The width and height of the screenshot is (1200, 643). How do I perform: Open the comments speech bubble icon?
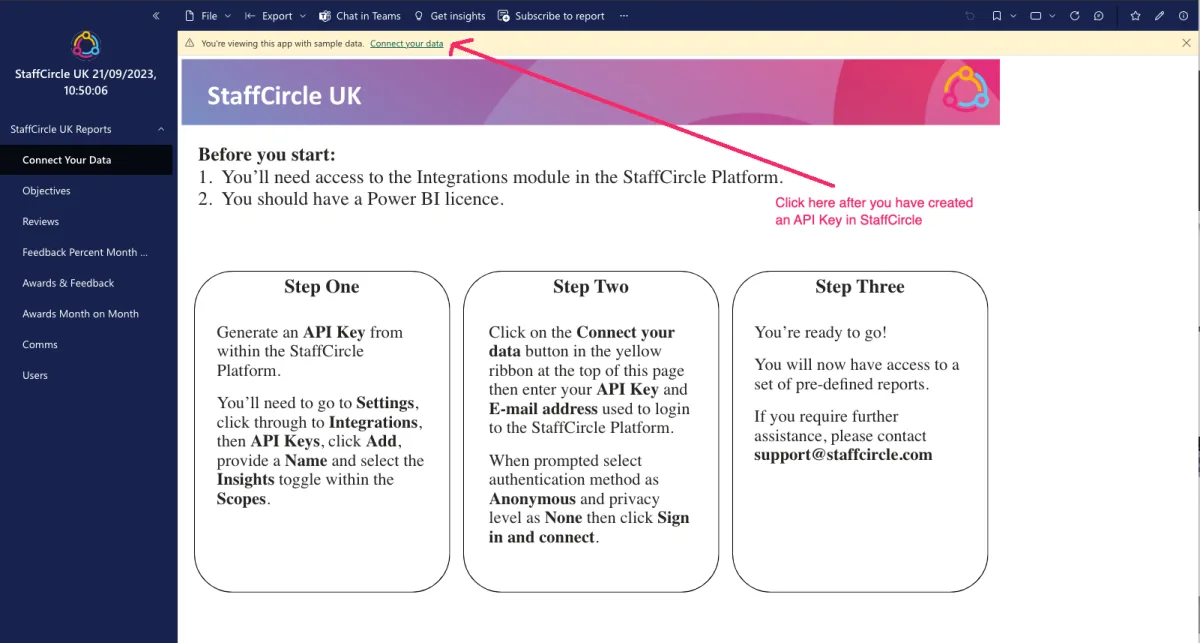(x=1099, y=16)
